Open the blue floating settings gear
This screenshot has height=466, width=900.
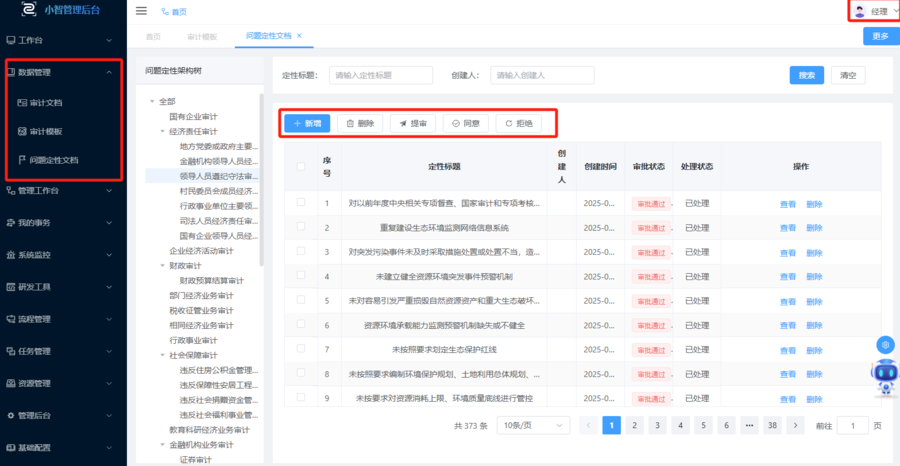pos(884,345)
